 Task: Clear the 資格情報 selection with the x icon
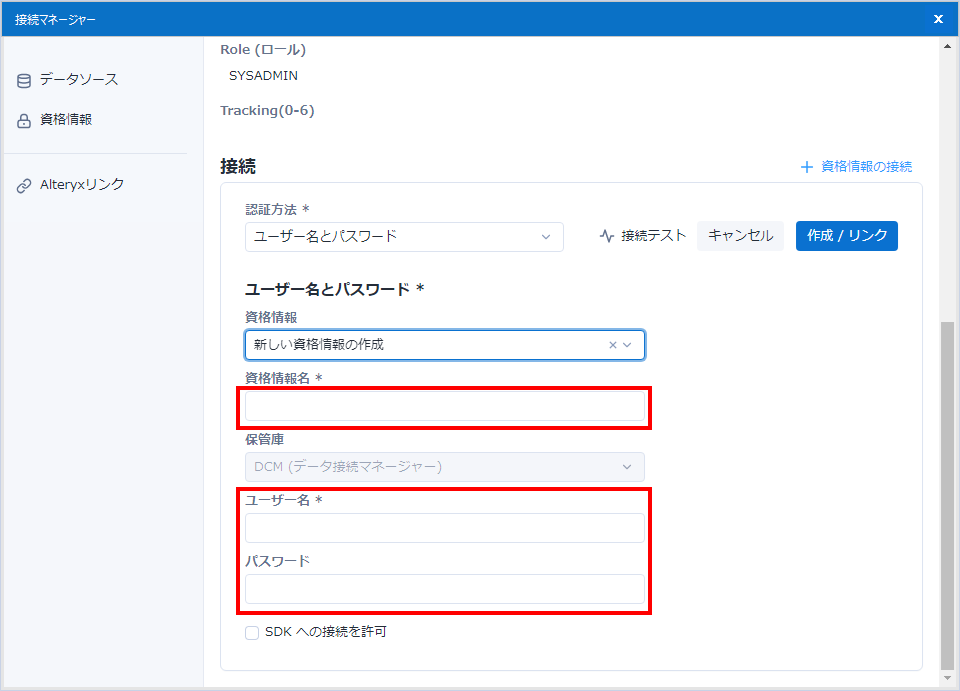tap(612, 345)
